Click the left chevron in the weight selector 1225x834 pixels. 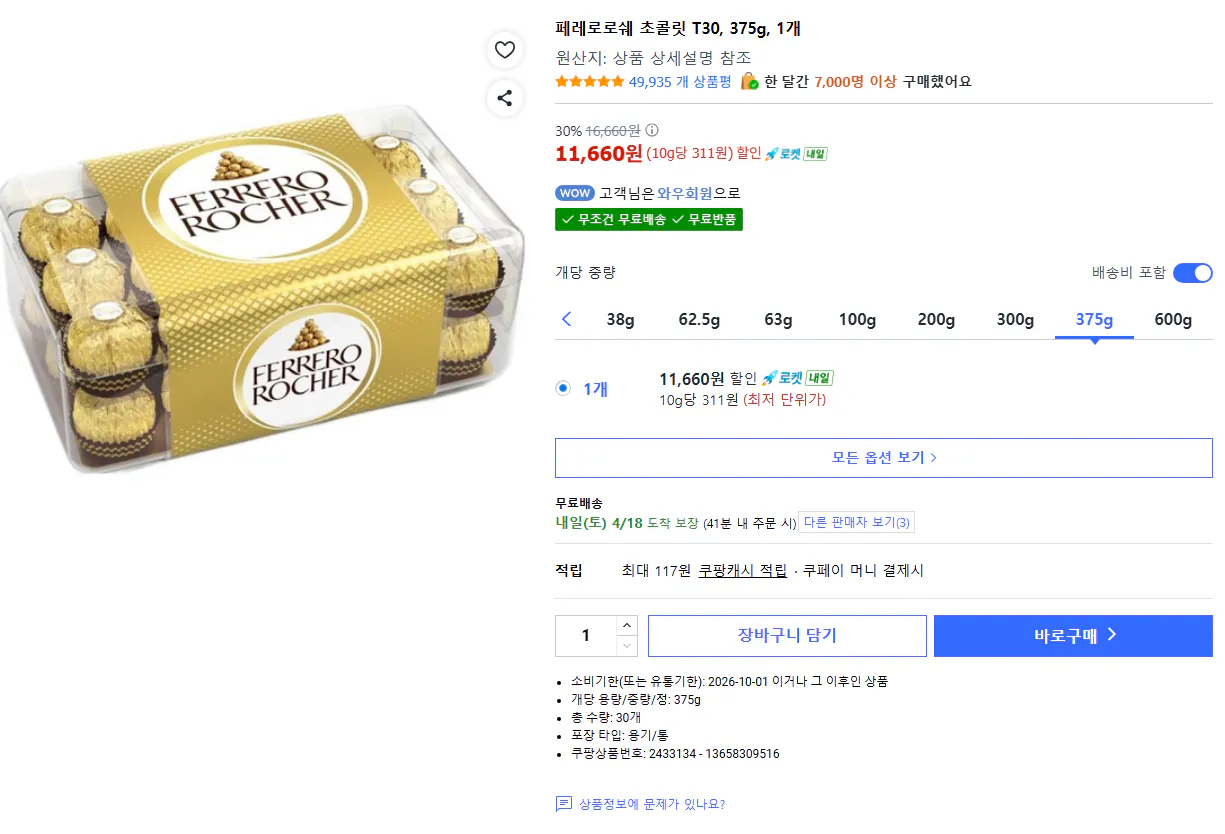pyautogui.click(x=567, y=319)
